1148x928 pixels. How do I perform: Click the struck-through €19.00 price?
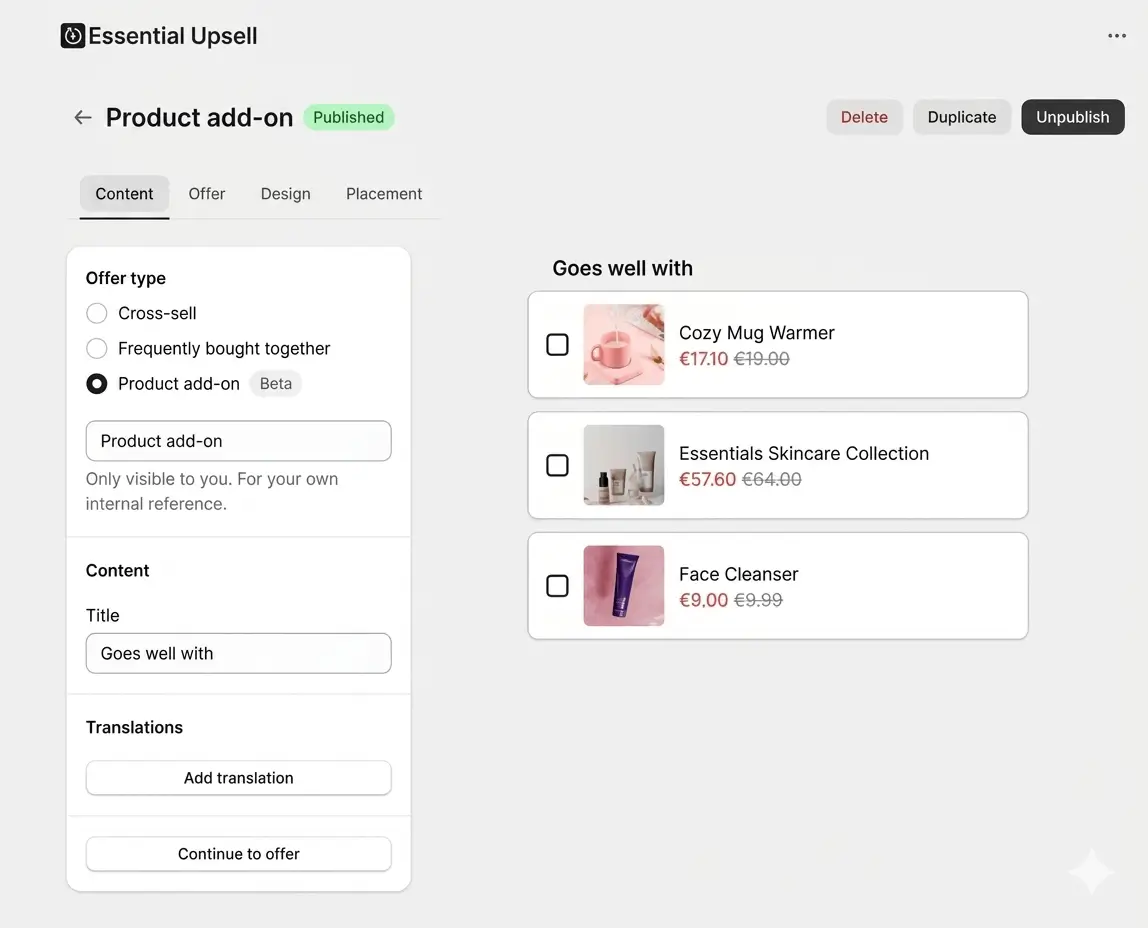tap(761, 359)
